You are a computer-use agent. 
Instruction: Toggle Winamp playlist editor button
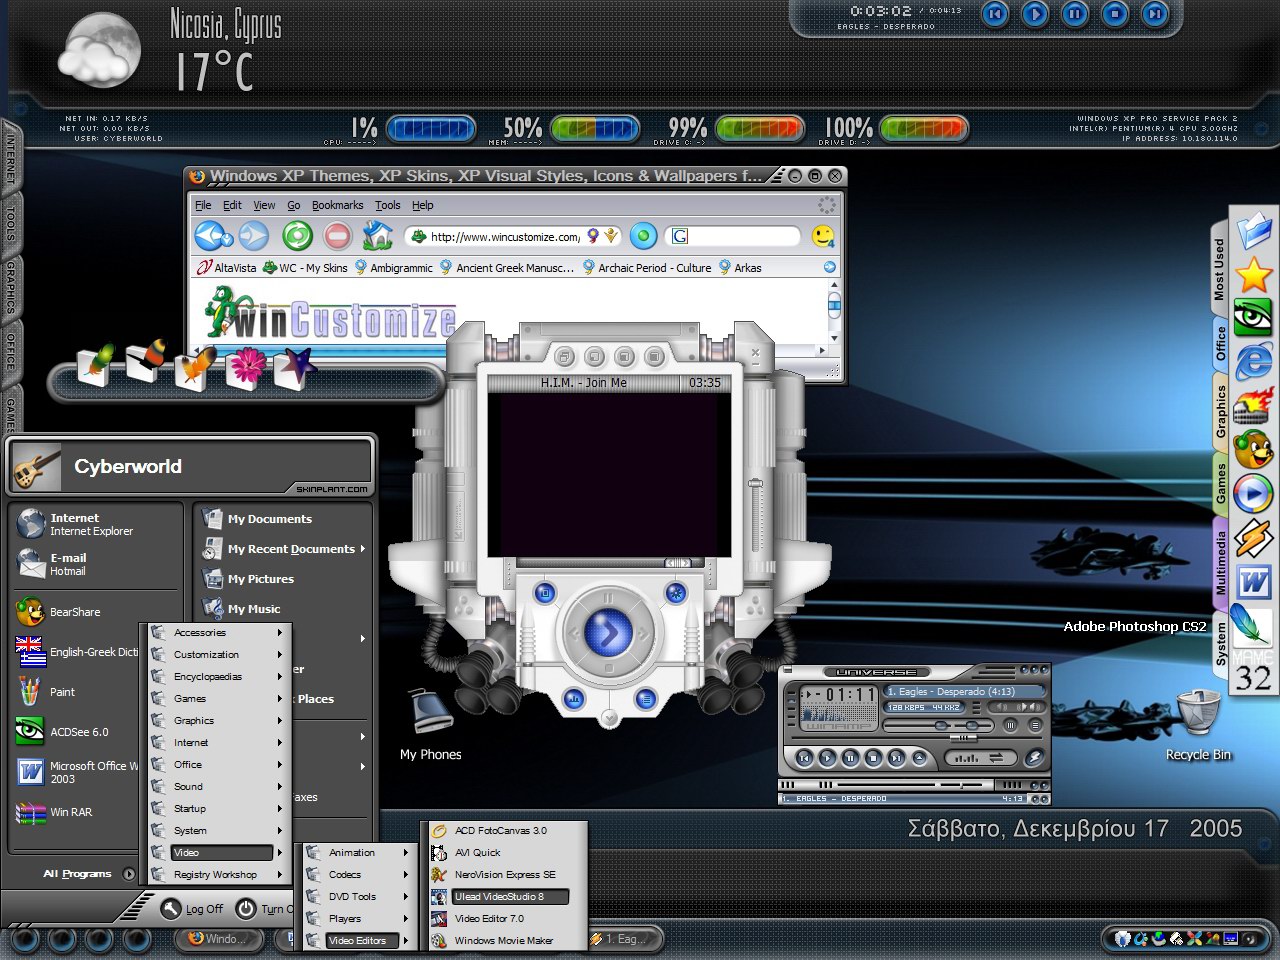1035,726
